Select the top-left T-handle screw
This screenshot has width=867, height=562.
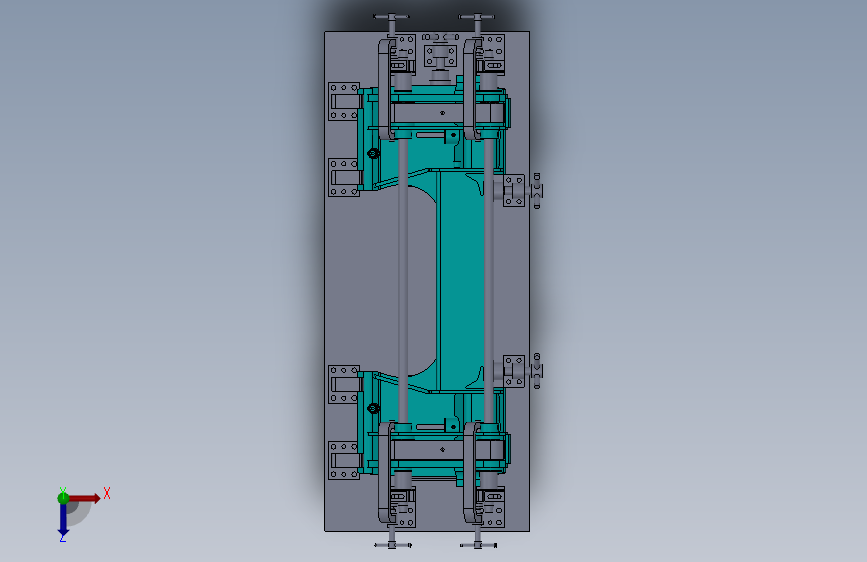(391, 24)
